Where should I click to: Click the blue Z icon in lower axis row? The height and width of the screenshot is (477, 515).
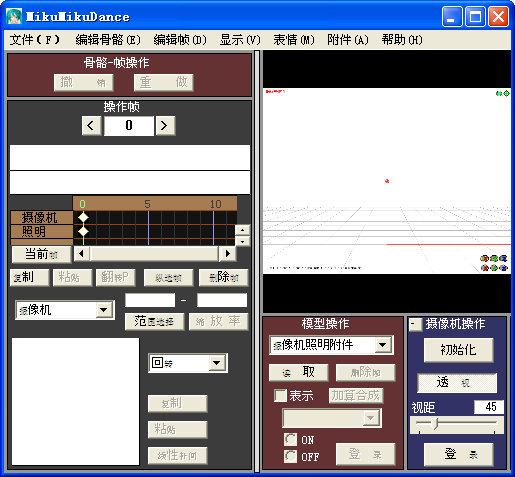(x=503, y=268)
